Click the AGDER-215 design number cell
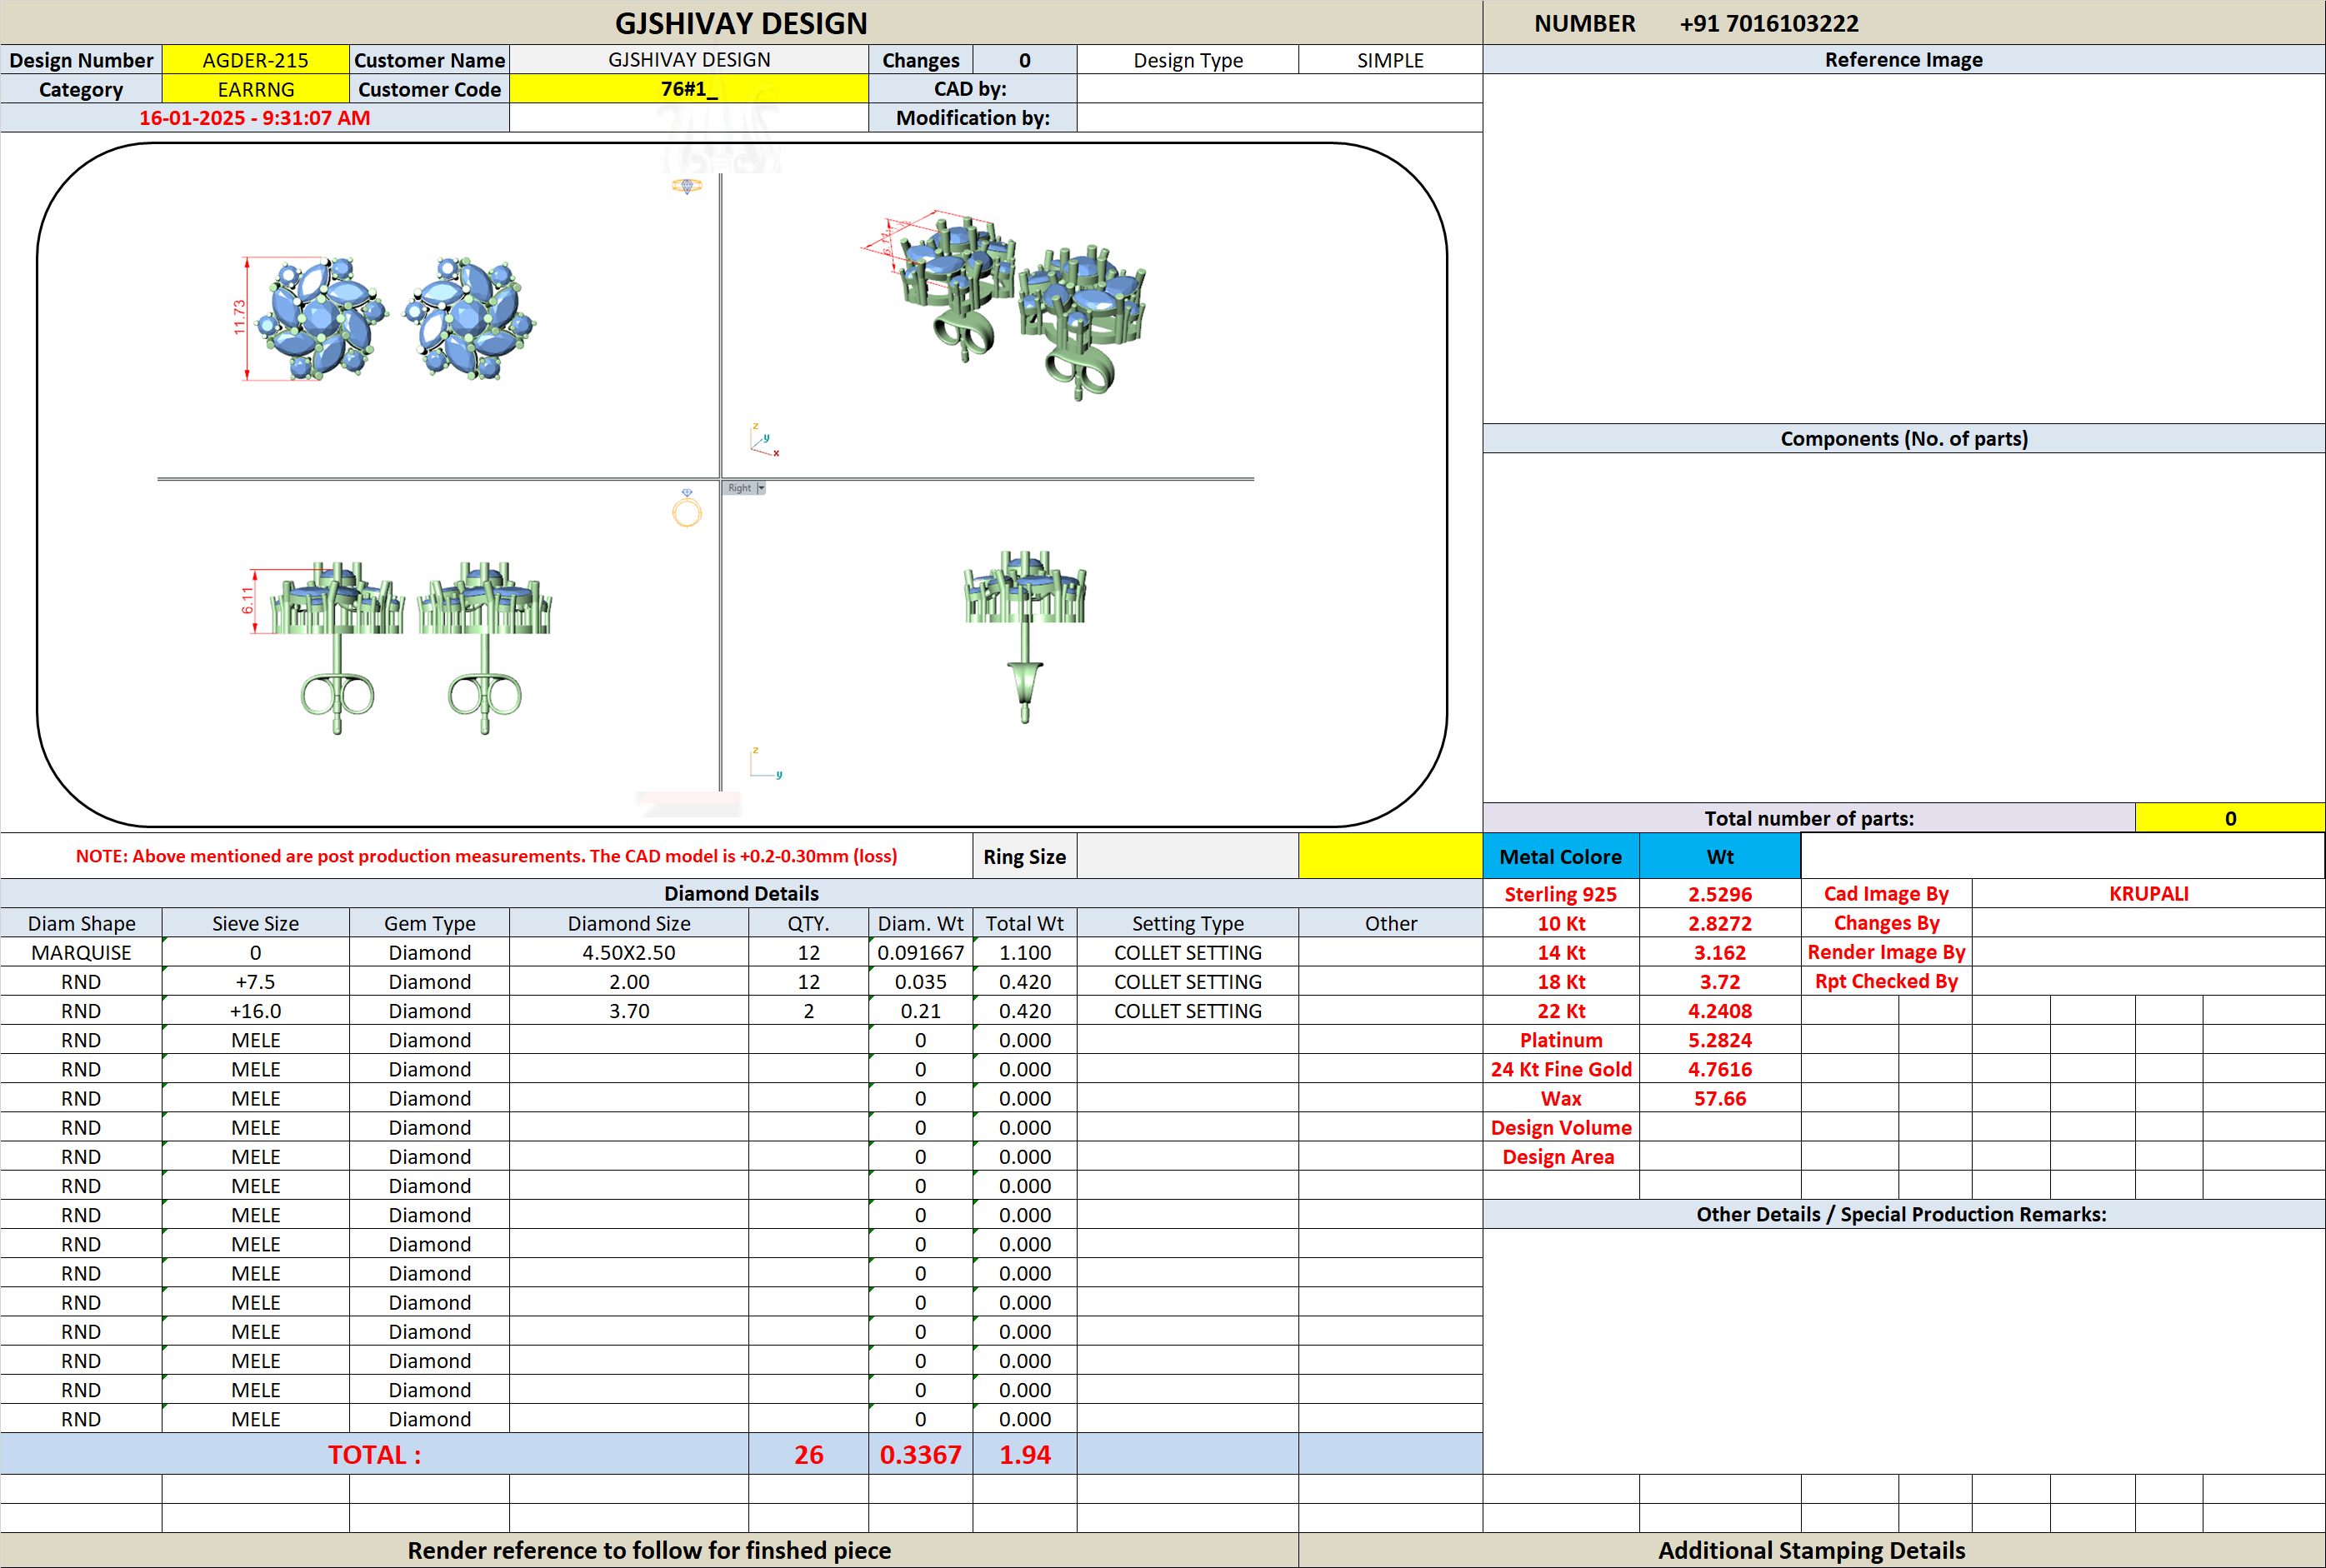The width and height of the screenshot is (2326, 1568). point(256,60)
